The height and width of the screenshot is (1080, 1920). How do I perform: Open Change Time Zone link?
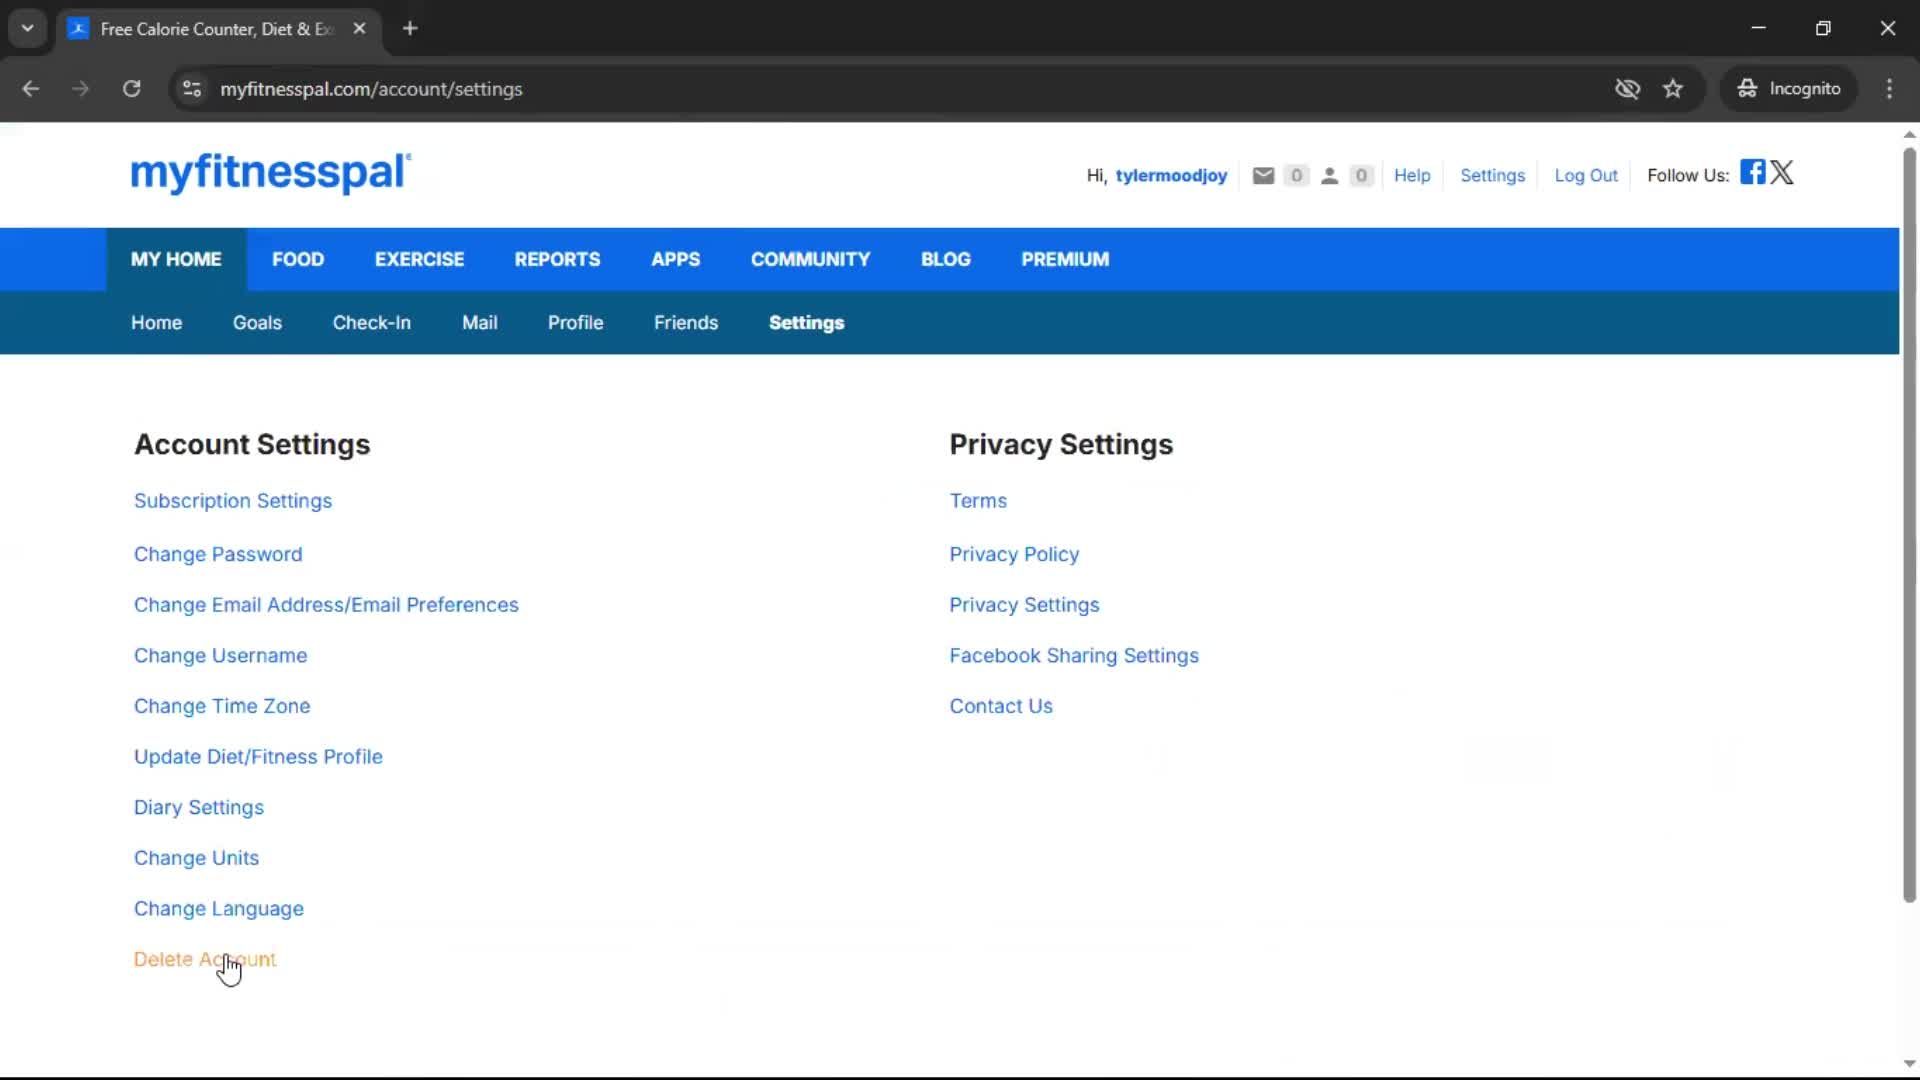click(x=222, y=706)
